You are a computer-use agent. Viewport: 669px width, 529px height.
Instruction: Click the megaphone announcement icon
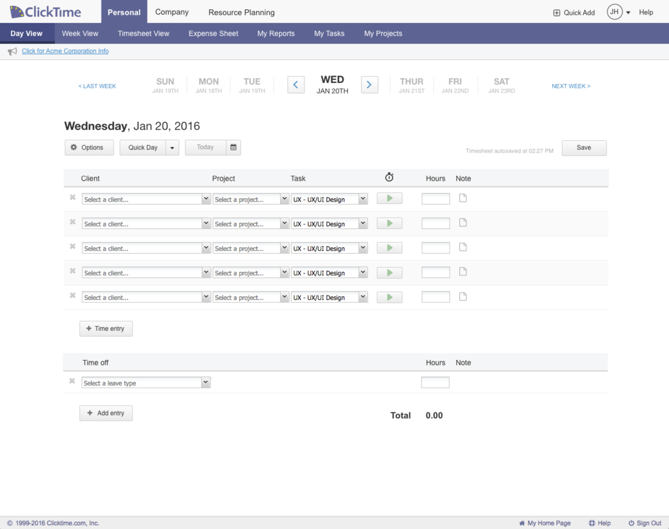[12, 51]
